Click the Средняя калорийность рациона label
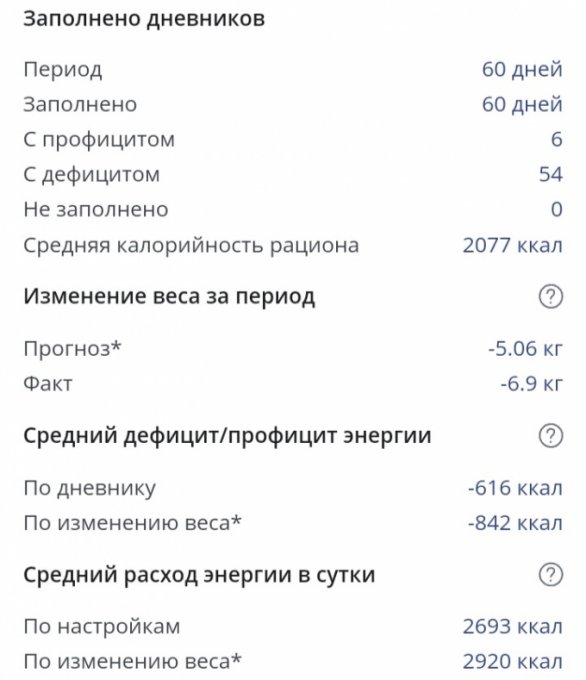 pyautogui.click(x=191, y=245)
